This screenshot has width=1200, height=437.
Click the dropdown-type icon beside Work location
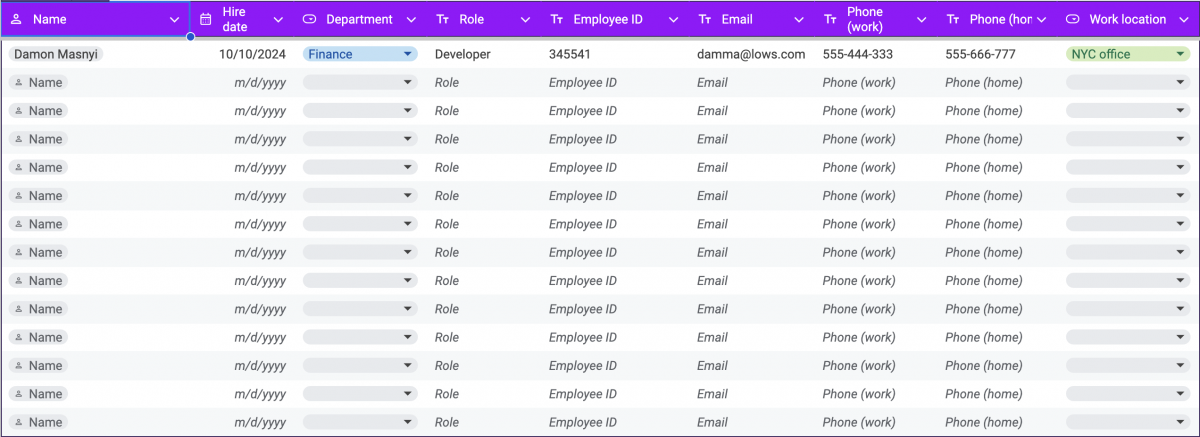(1073, 19)
